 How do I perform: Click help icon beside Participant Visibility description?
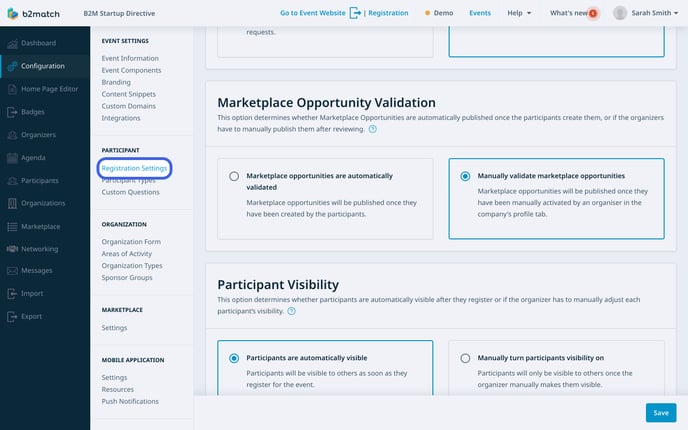pos(291,311)
